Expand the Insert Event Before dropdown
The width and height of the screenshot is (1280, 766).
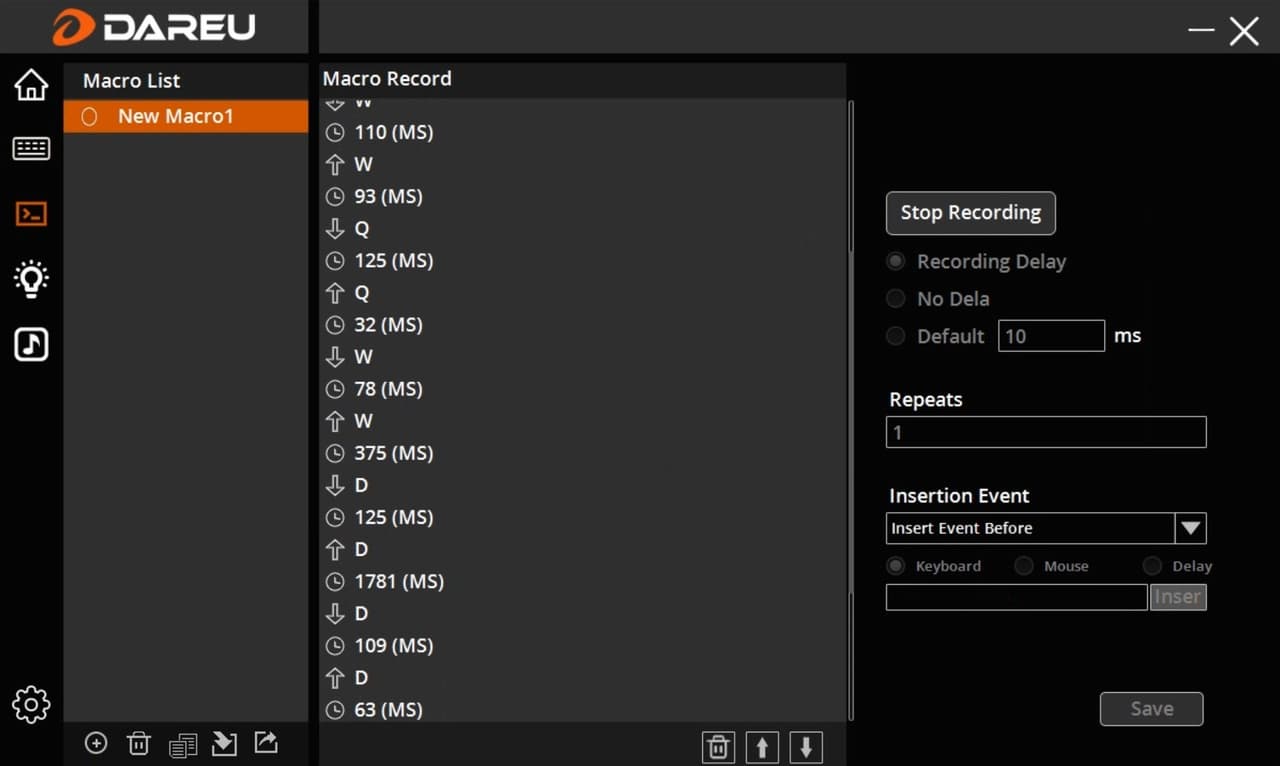coord(1190,528)
